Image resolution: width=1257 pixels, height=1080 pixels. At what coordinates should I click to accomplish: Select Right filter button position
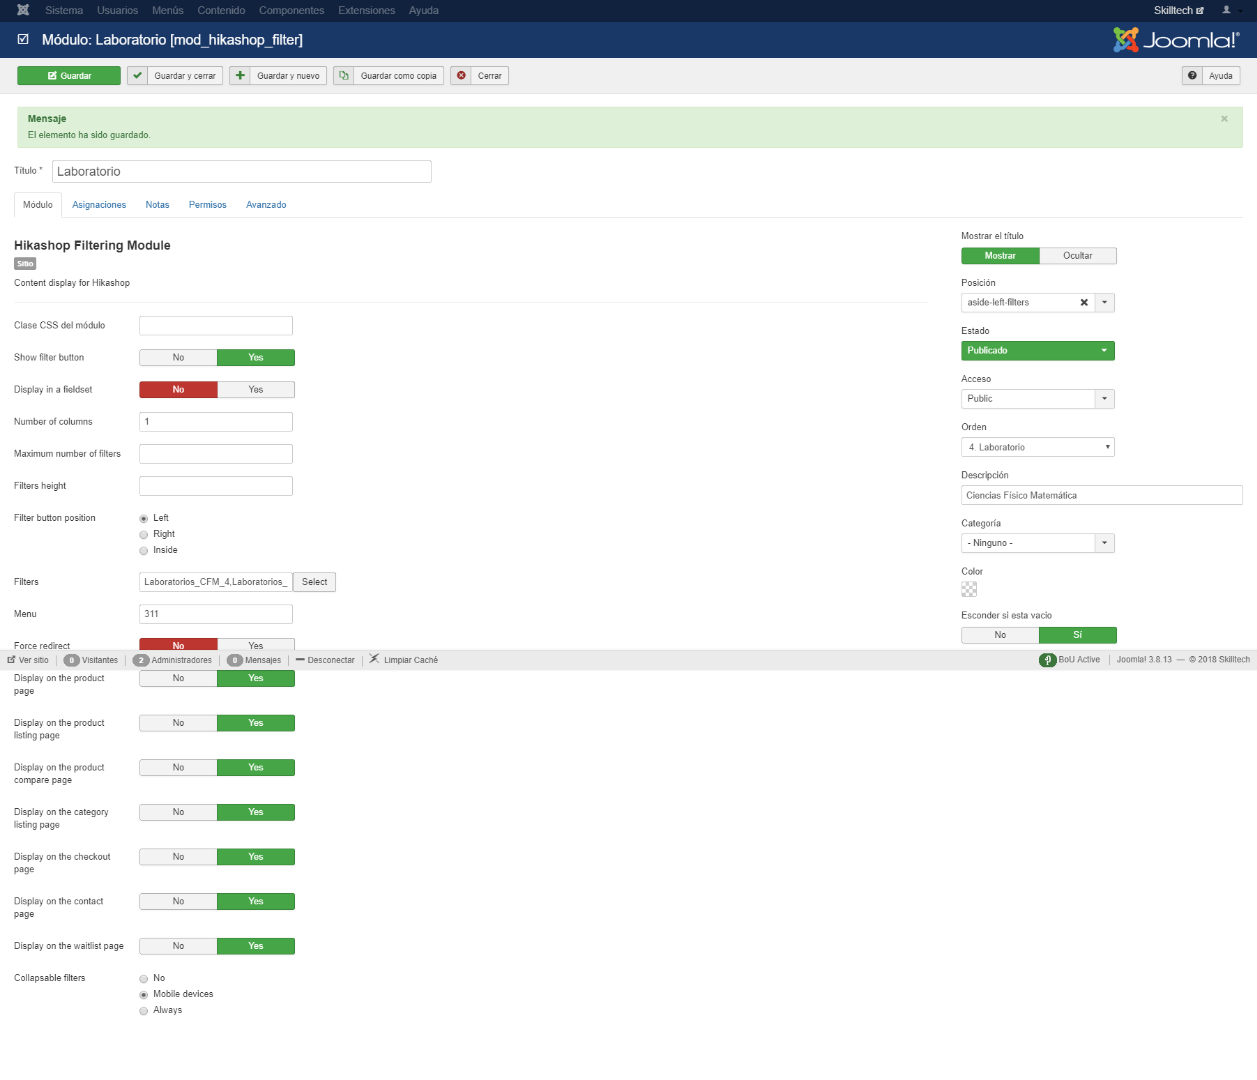click(144, 535)
